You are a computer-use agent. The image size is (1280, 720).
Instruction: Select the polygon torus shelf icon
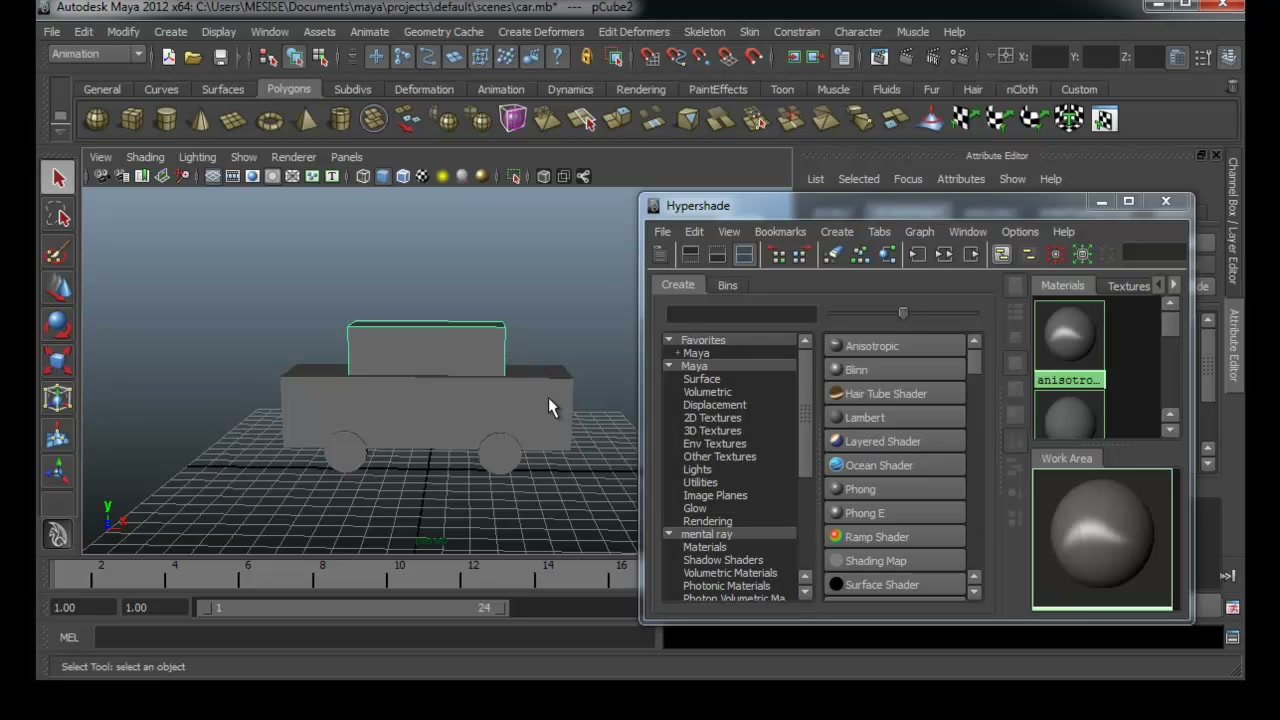tap(270, 120)
